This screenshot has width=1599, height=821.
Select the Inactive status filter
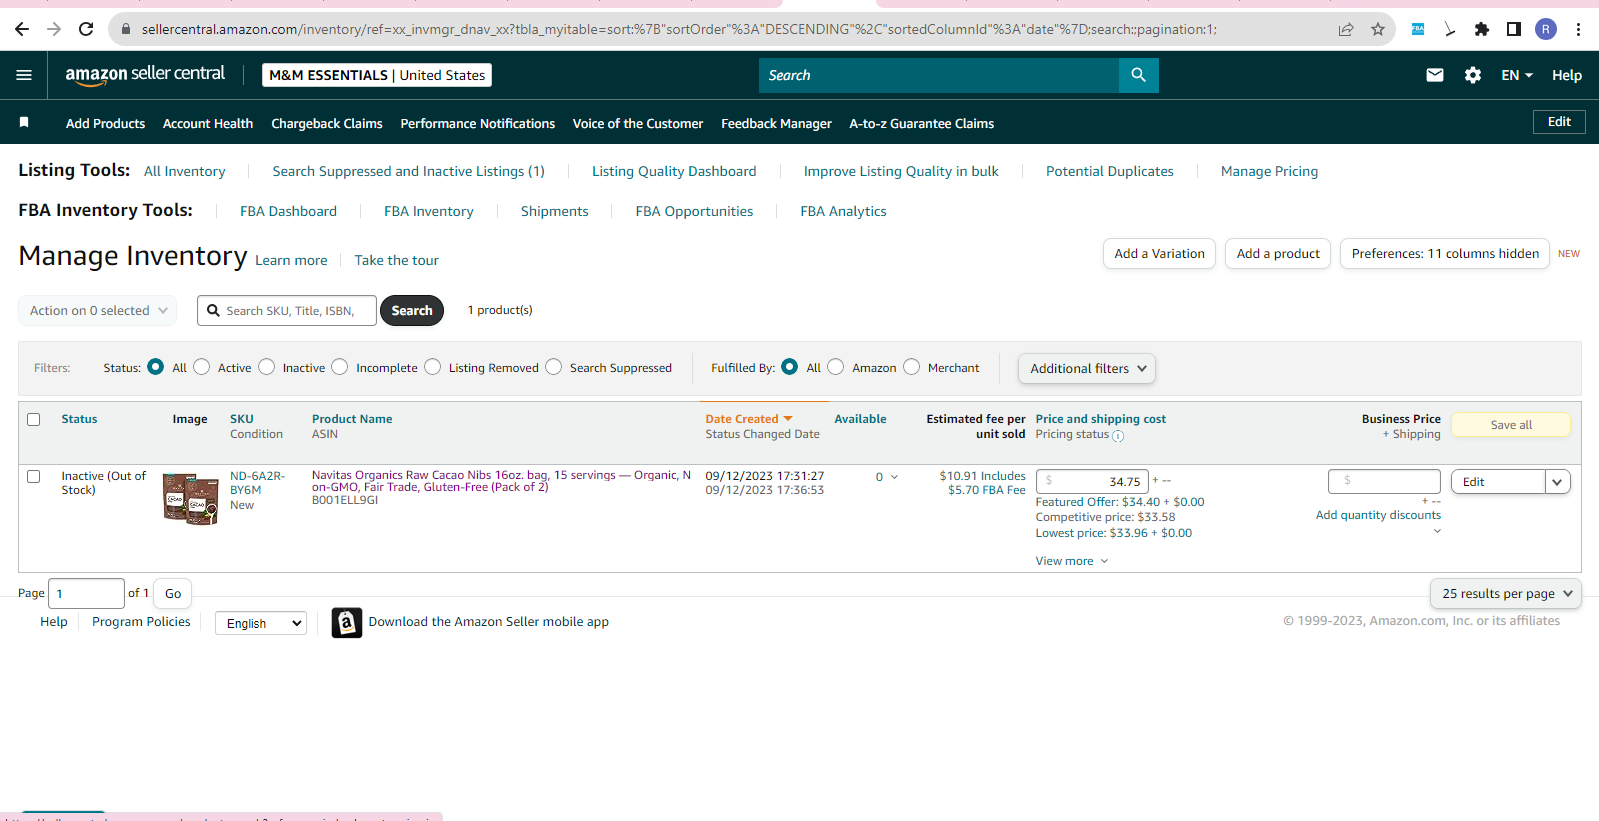point(267,367)
